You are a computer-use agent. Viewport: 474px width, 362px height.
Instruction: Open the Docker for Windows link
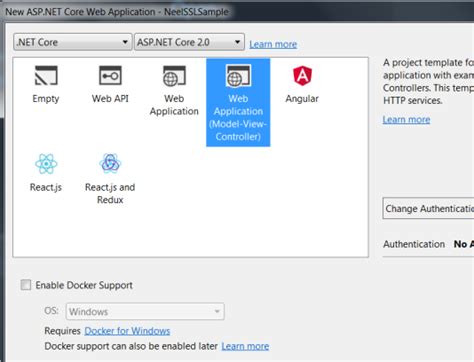click(127, 331)
